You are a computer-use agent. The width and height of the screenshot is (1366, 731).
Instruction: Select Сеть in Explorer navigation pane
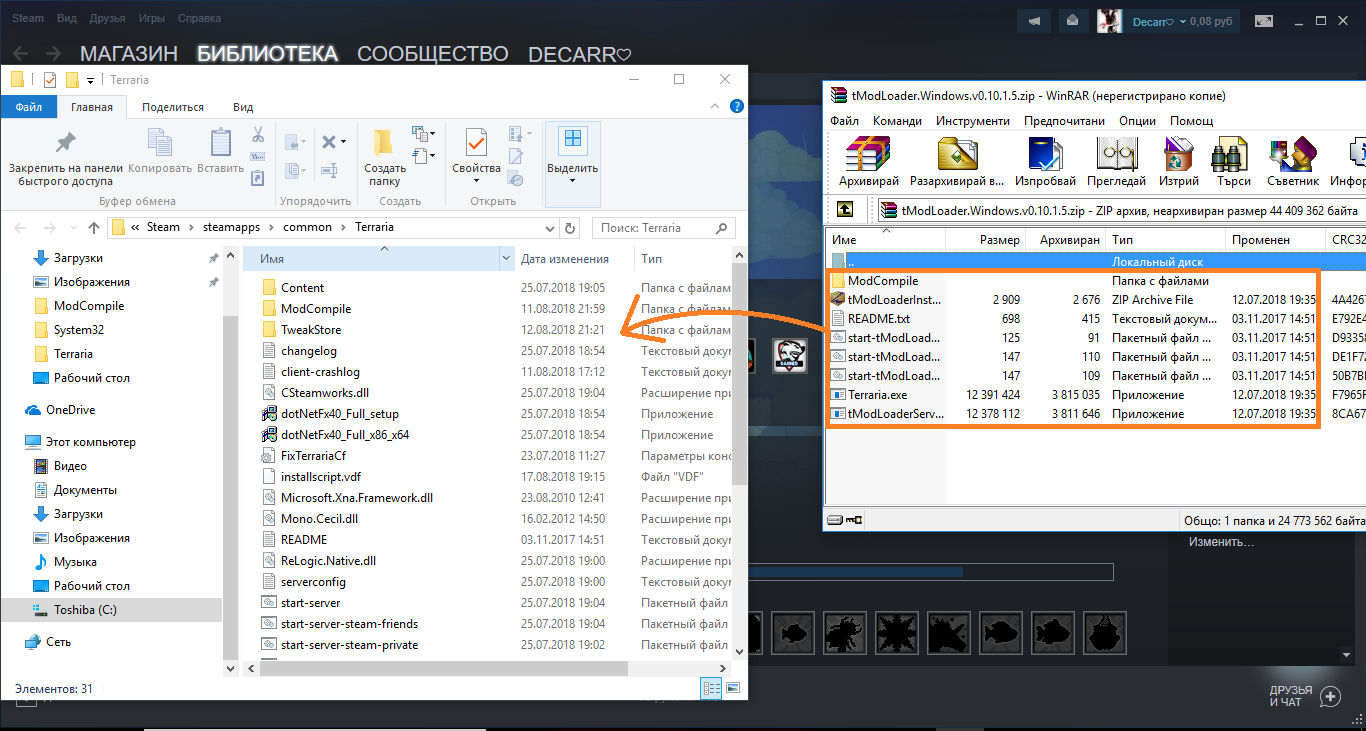[x=58, y=642]
